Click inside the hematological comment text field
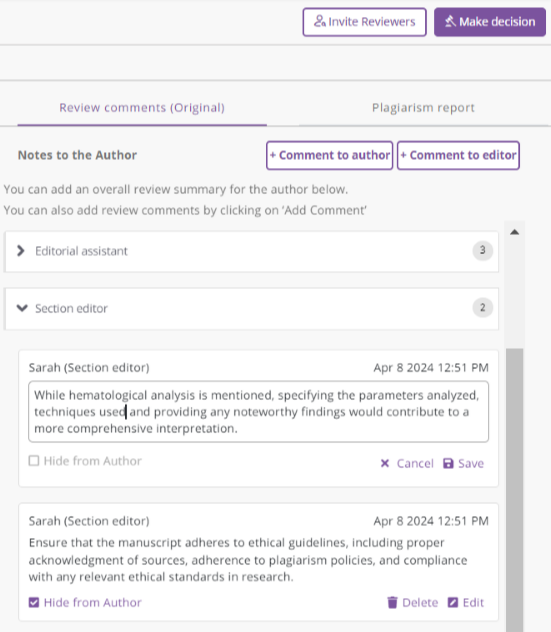551x632 pixels. tap(258, 412)
